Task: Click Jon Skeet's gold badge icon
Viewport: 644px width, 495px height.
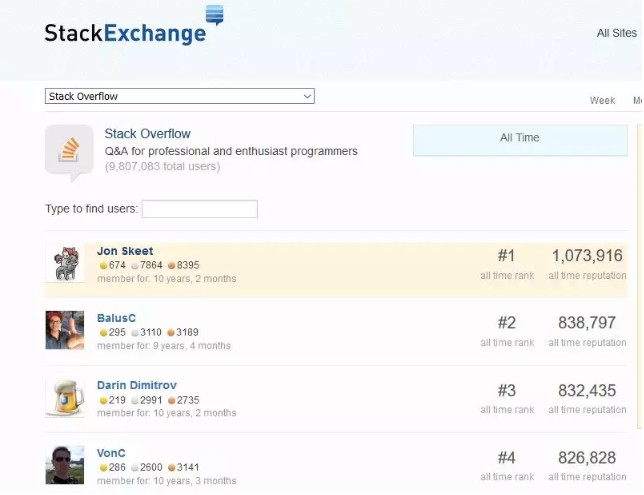Action: click(102, 265)
